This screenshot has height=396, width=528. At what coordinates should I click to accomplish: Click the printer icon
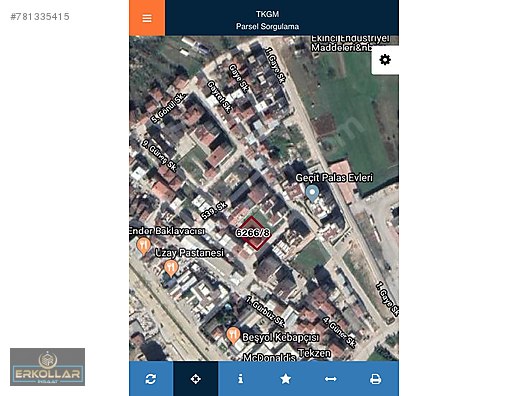375,379
